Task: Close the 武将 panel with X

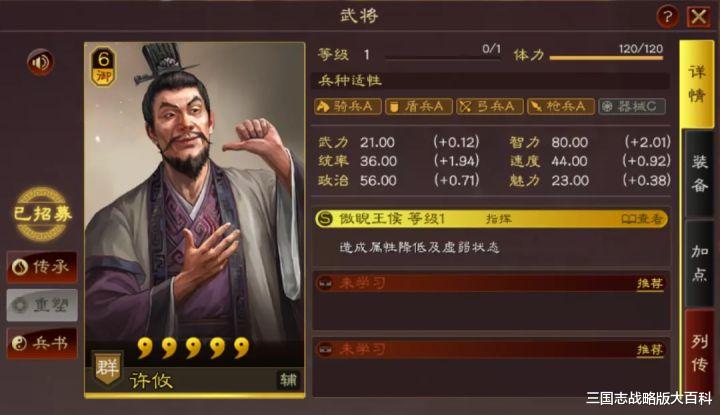Action: pos(699,17)
